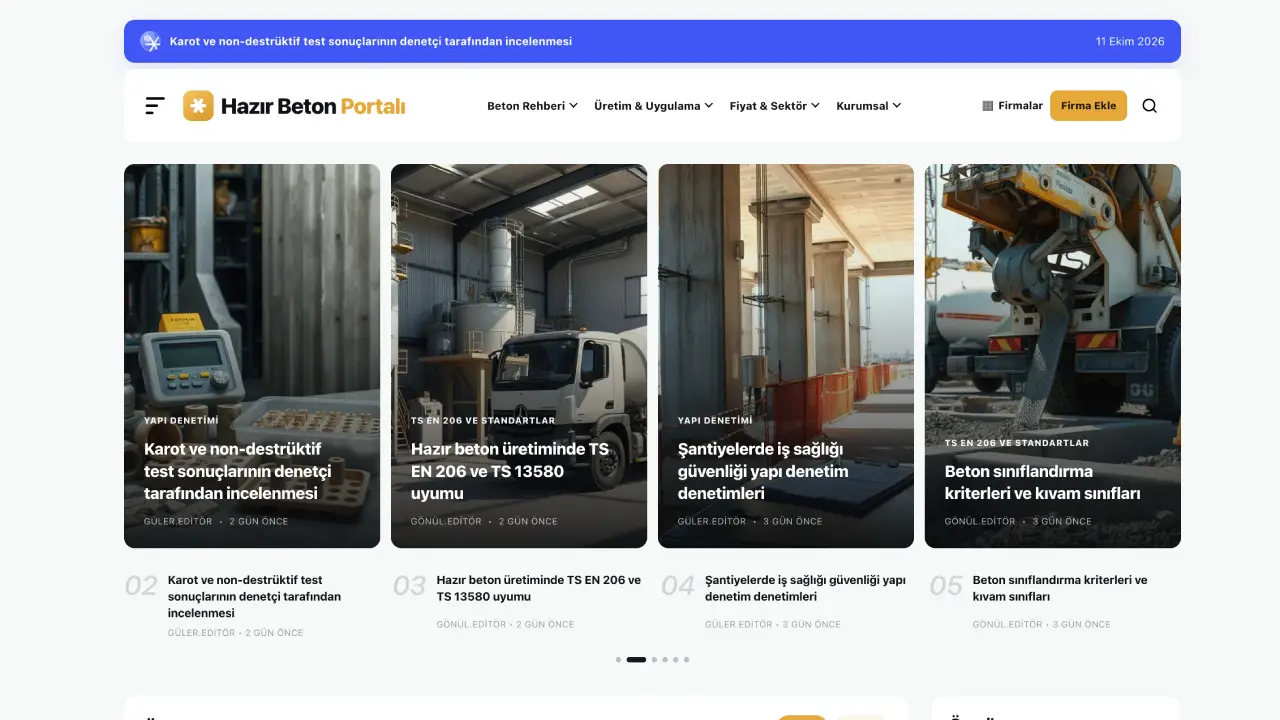This screenshot has width=1280, height=720.
Task: Click GÖNÜL.EDİTÖR under list item 05
Action: [x=1008, y=624]
